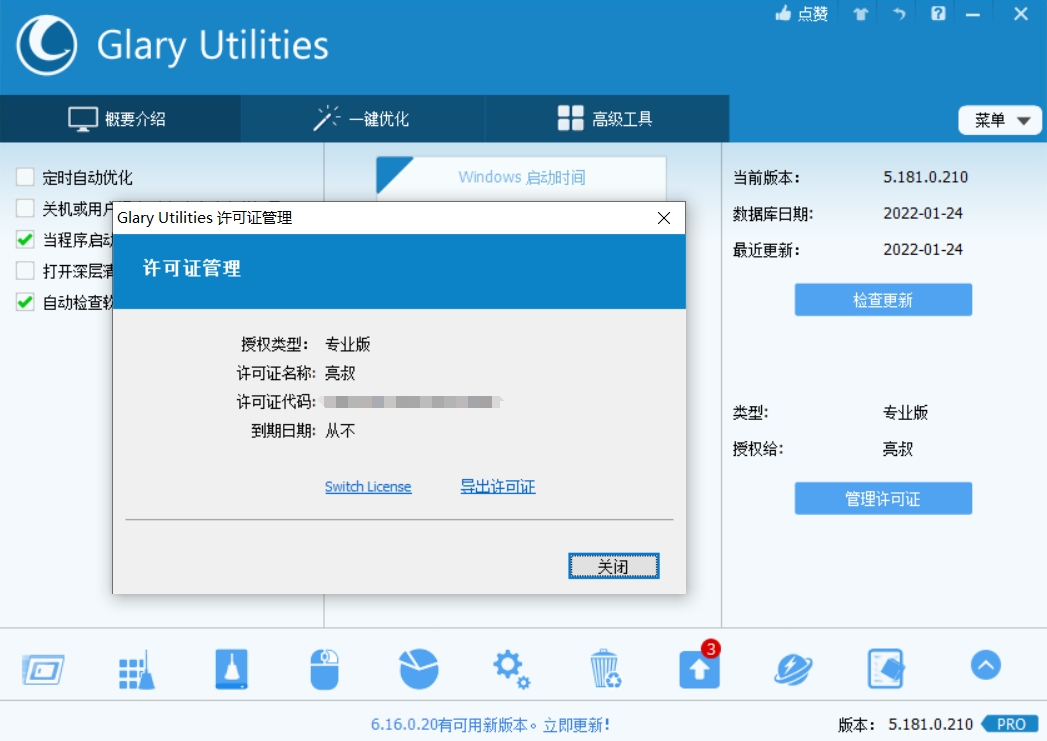1047x741 pixels.
Task: Open the disk space pie chart tool
Action: (x=419, y=669)
